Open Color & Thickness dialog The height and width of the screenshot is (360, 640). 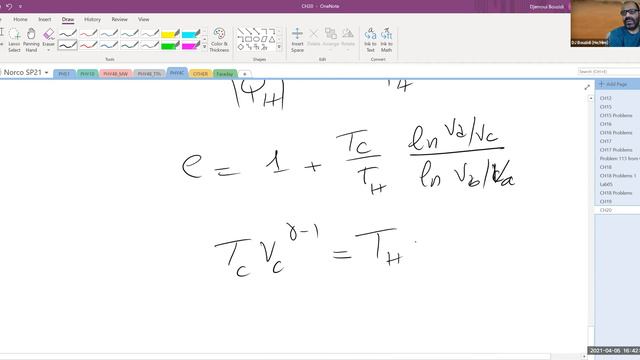click(219, 40)
